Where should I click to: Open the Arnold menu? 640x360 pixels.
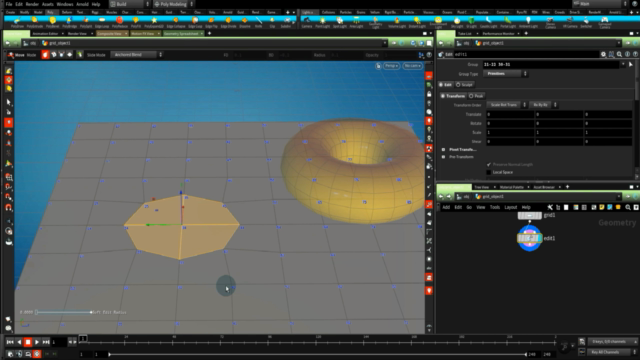[x=82, y=4]
